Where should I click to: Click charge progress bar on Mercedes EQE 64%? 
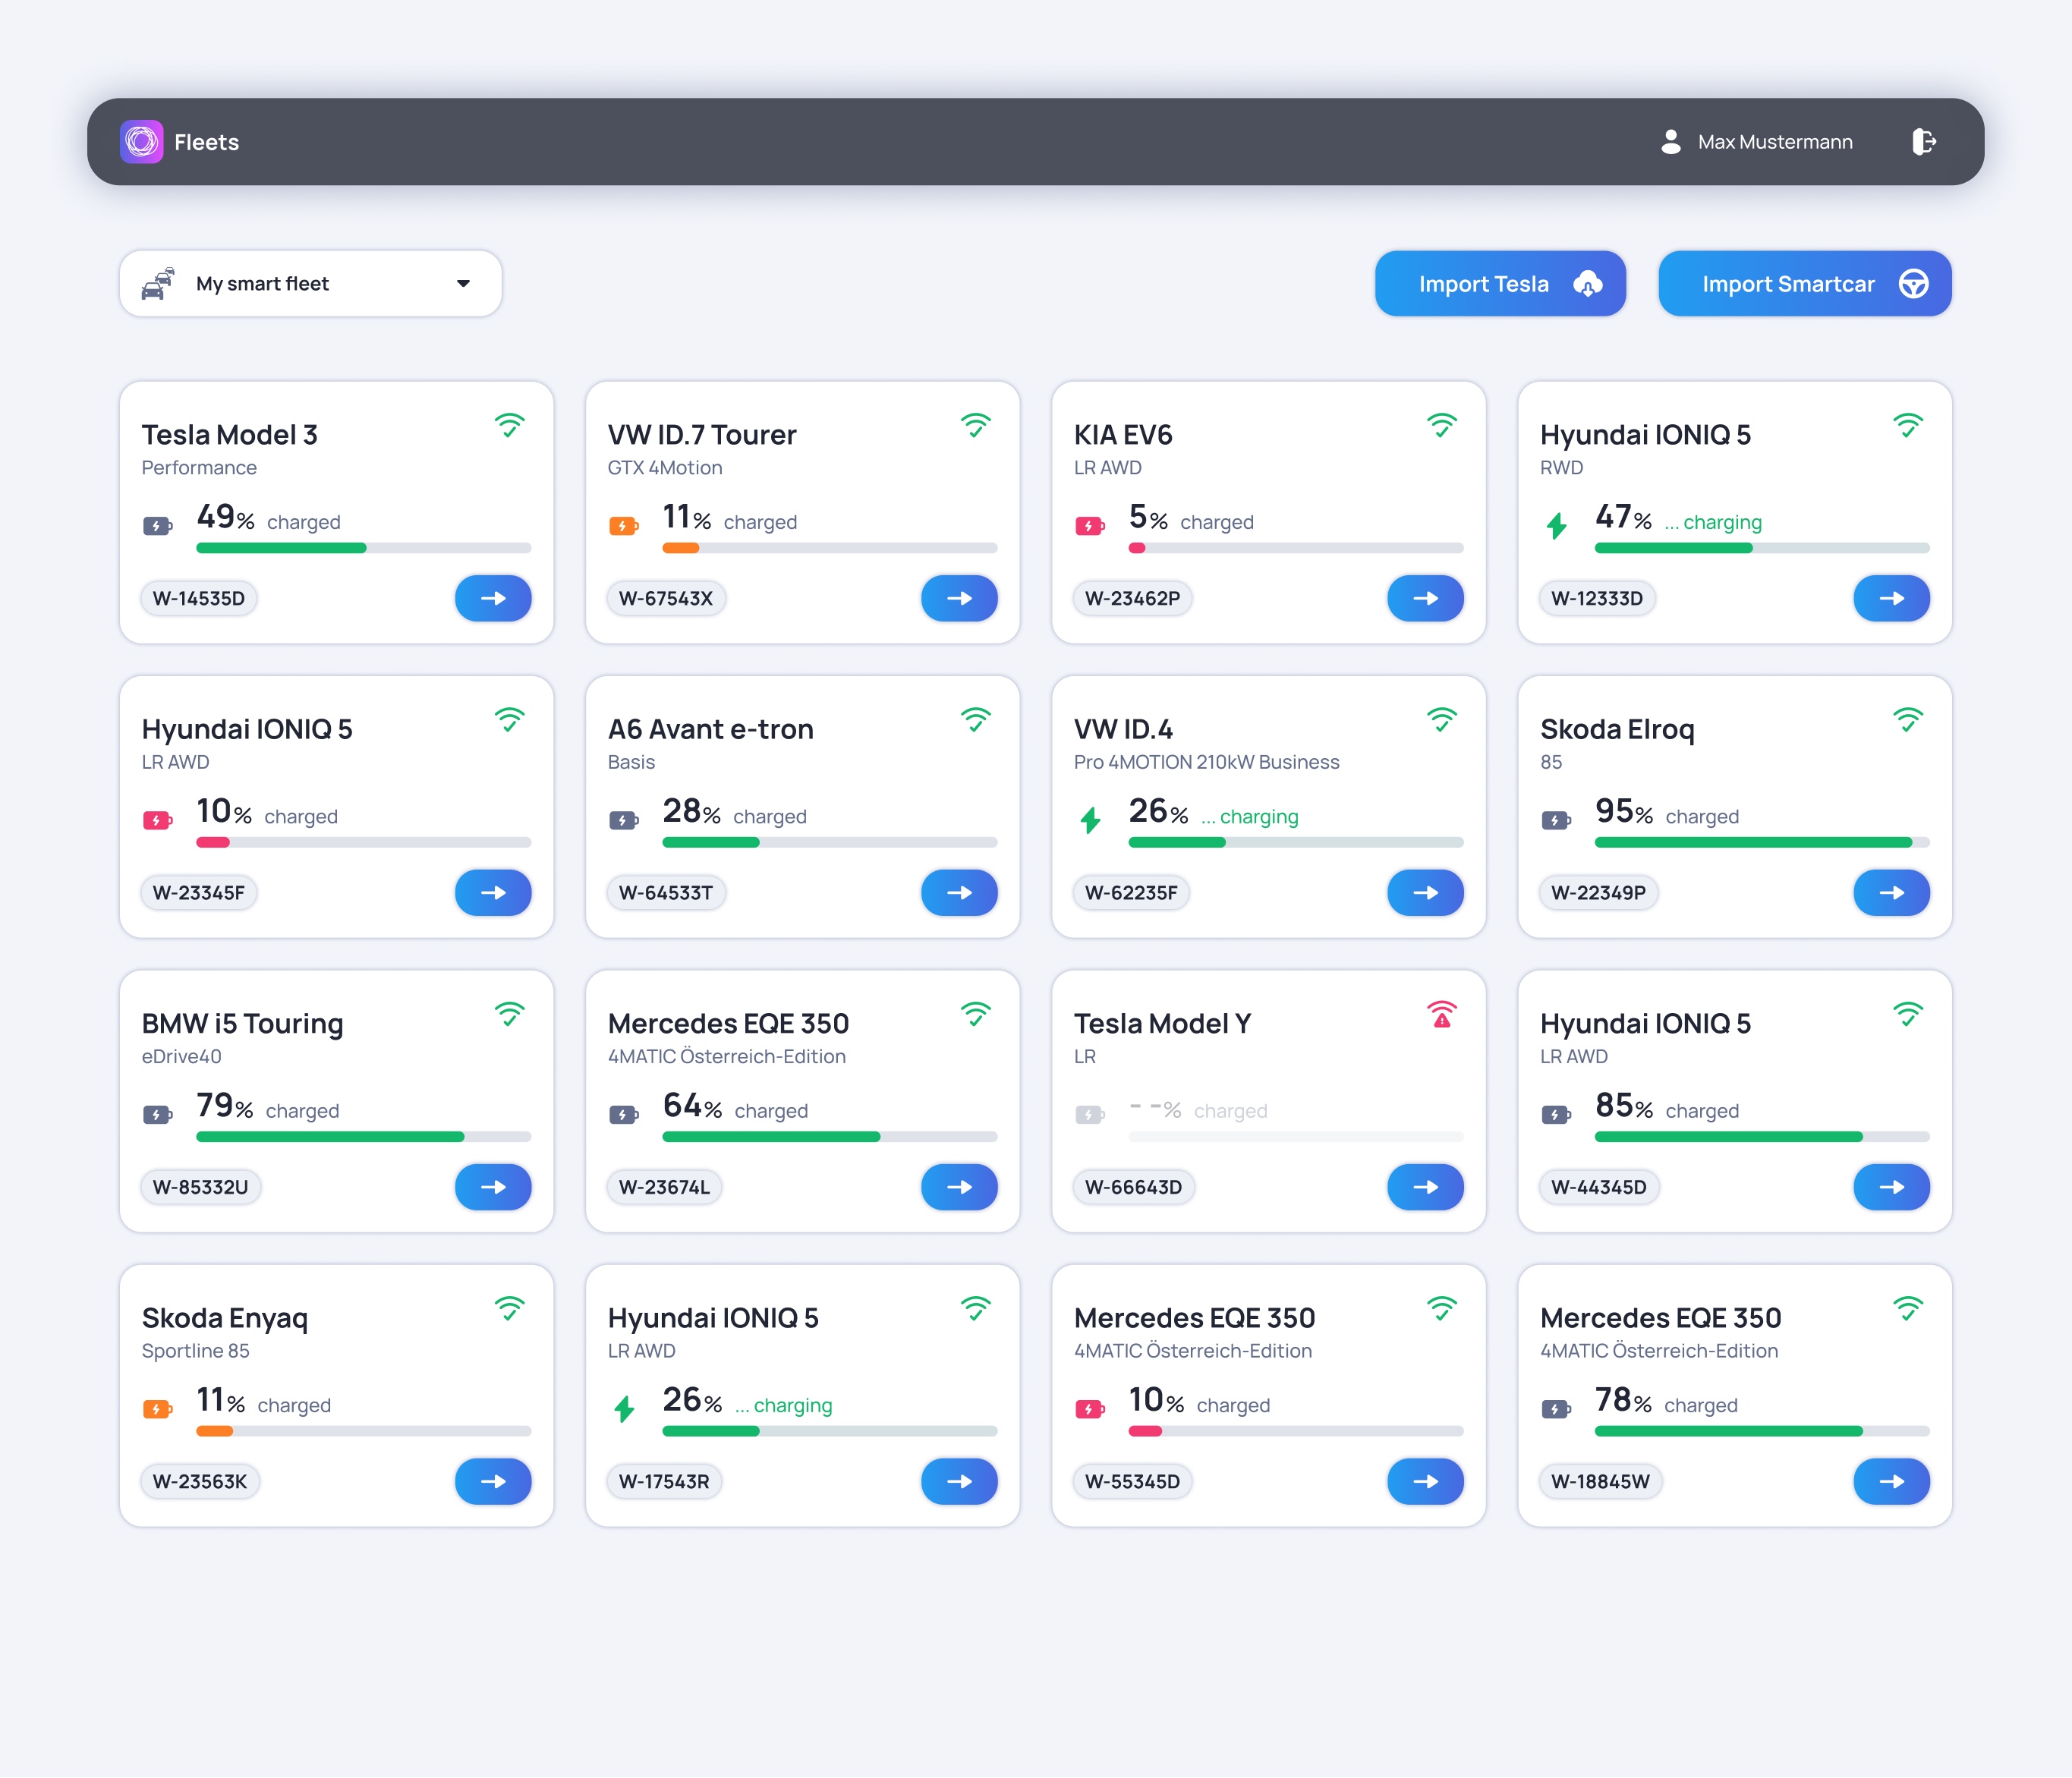(829, 1137)
